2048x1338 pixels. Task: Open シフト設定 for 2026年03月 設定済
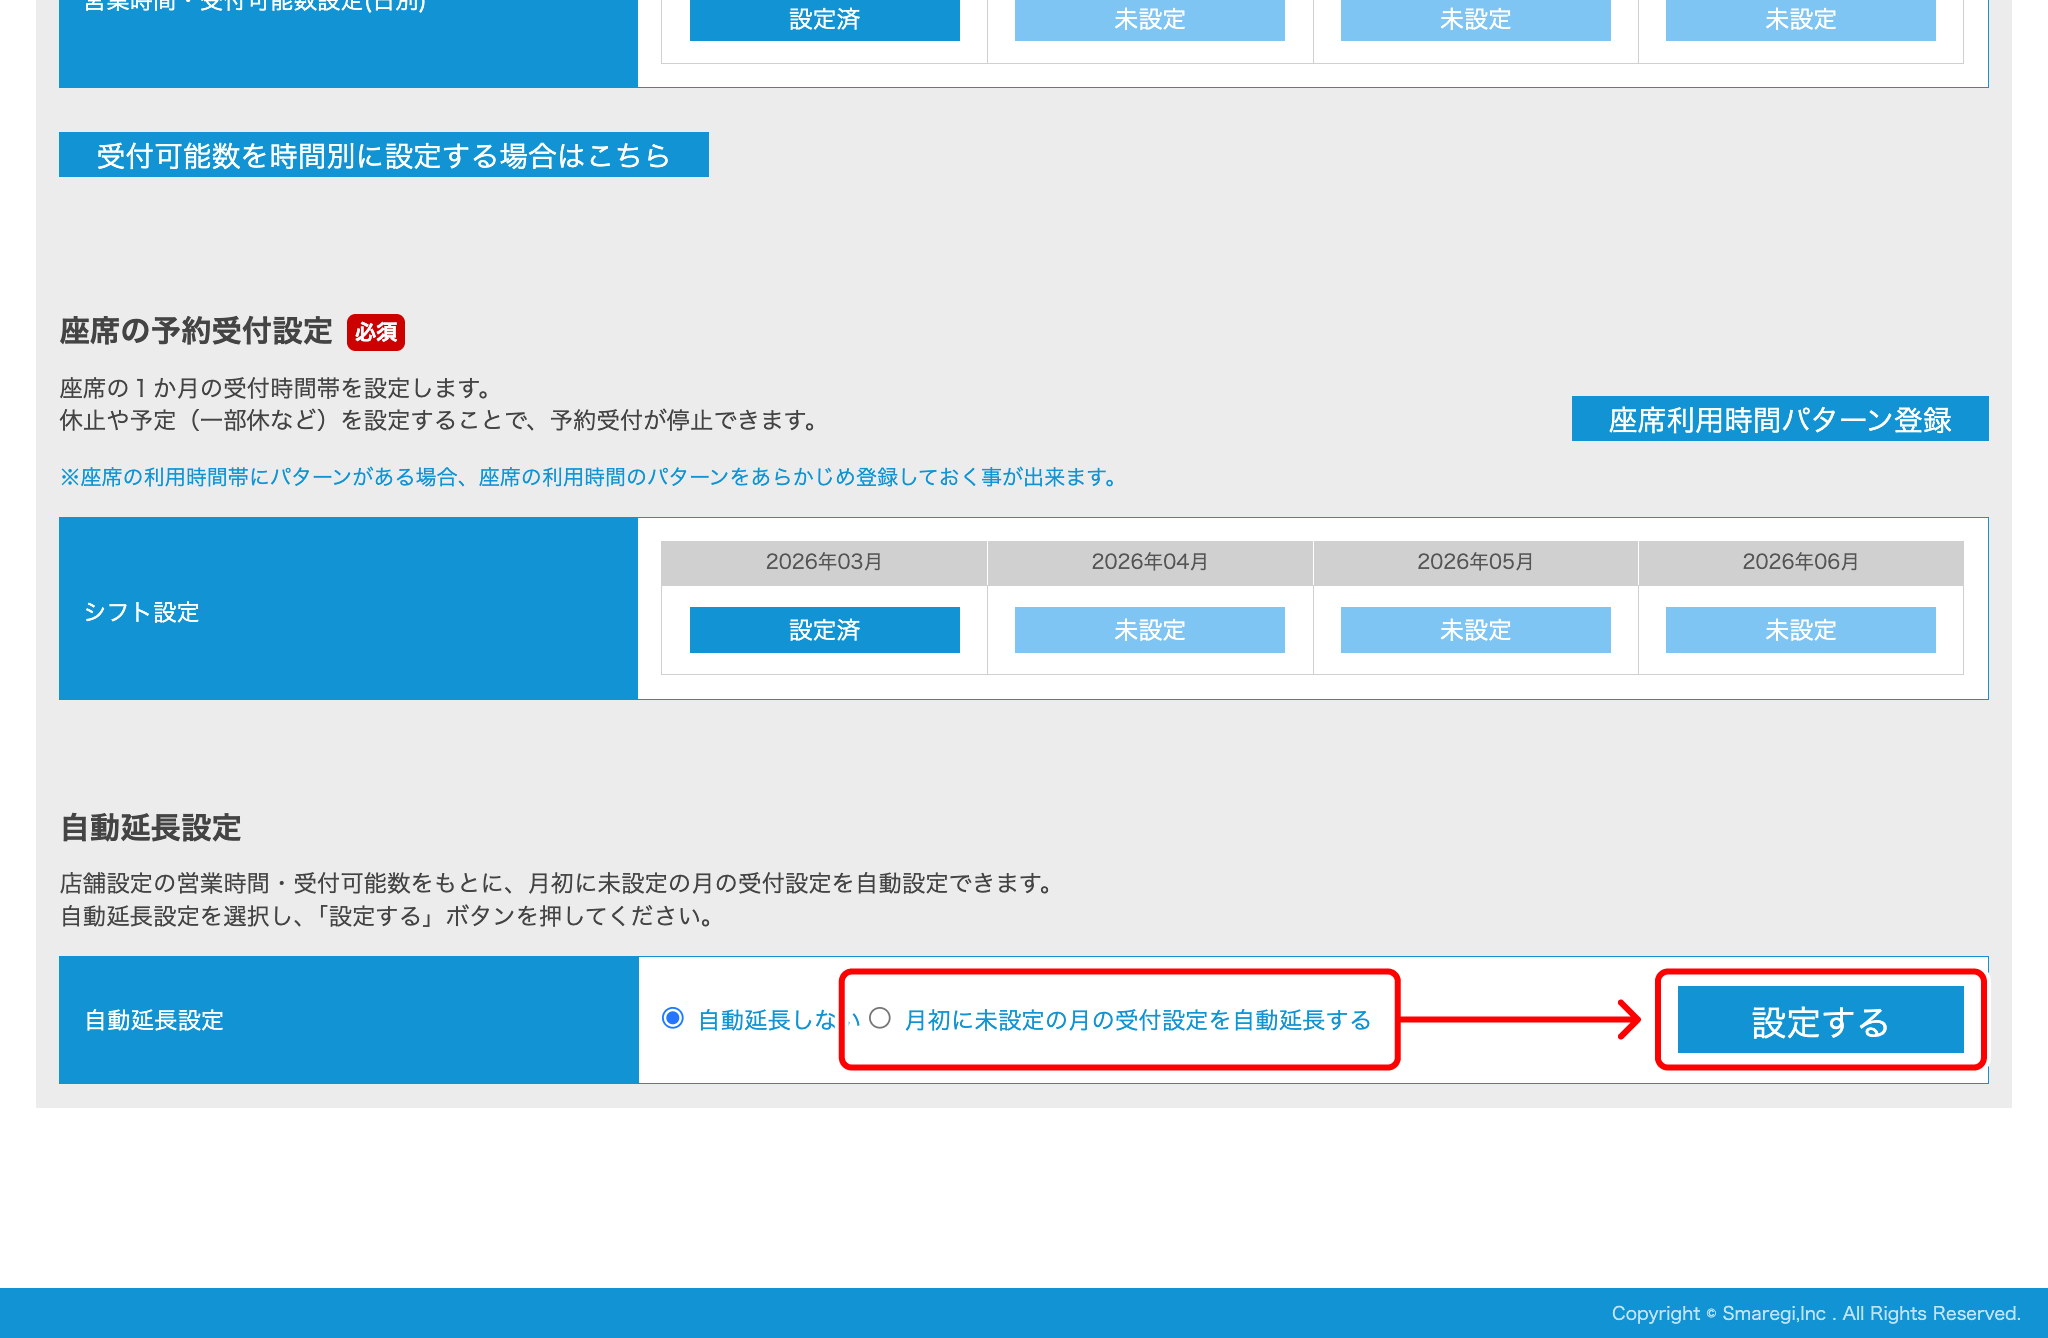pos(824,630)
